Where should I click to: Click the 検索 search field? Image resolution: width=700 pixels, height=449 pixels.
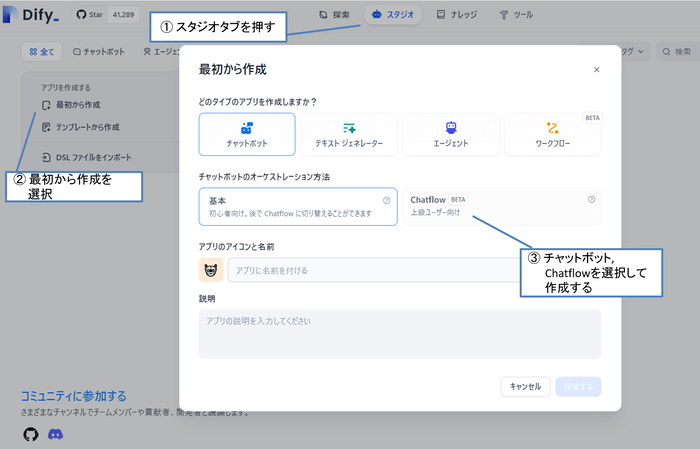tap(678, 52)
